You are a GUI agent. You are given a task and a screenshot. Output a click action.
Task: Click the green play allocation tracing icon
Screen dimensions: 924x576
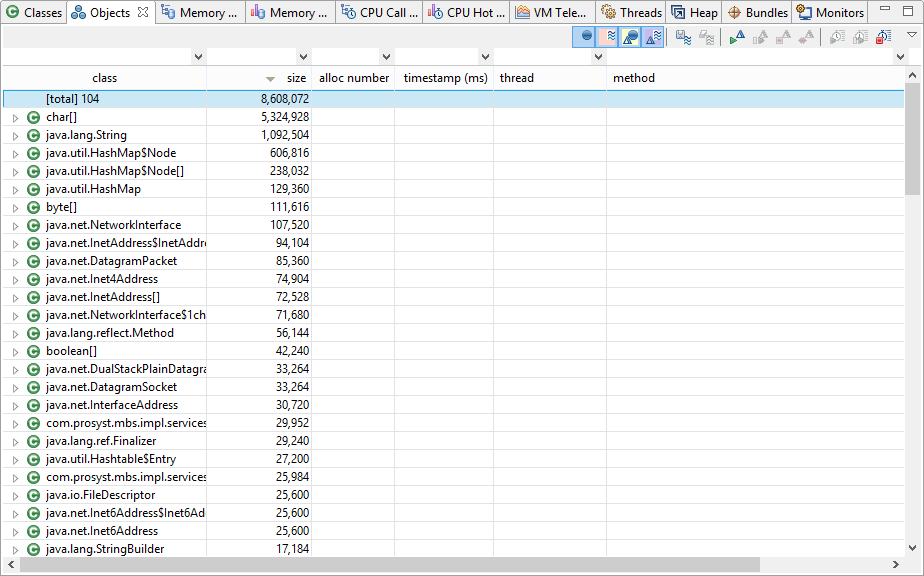(x=736, y=37)
